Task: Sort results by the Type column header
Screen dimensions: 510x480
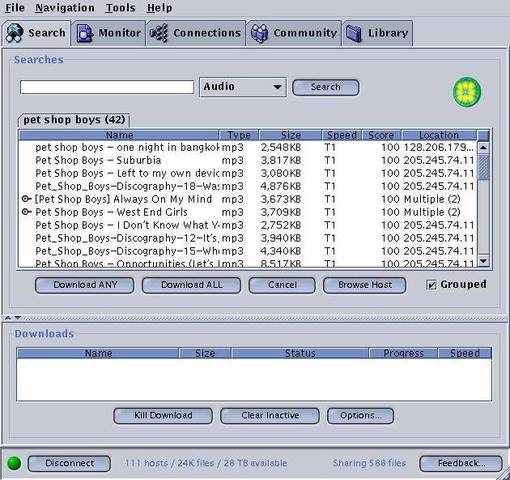Action: (239, 135)
